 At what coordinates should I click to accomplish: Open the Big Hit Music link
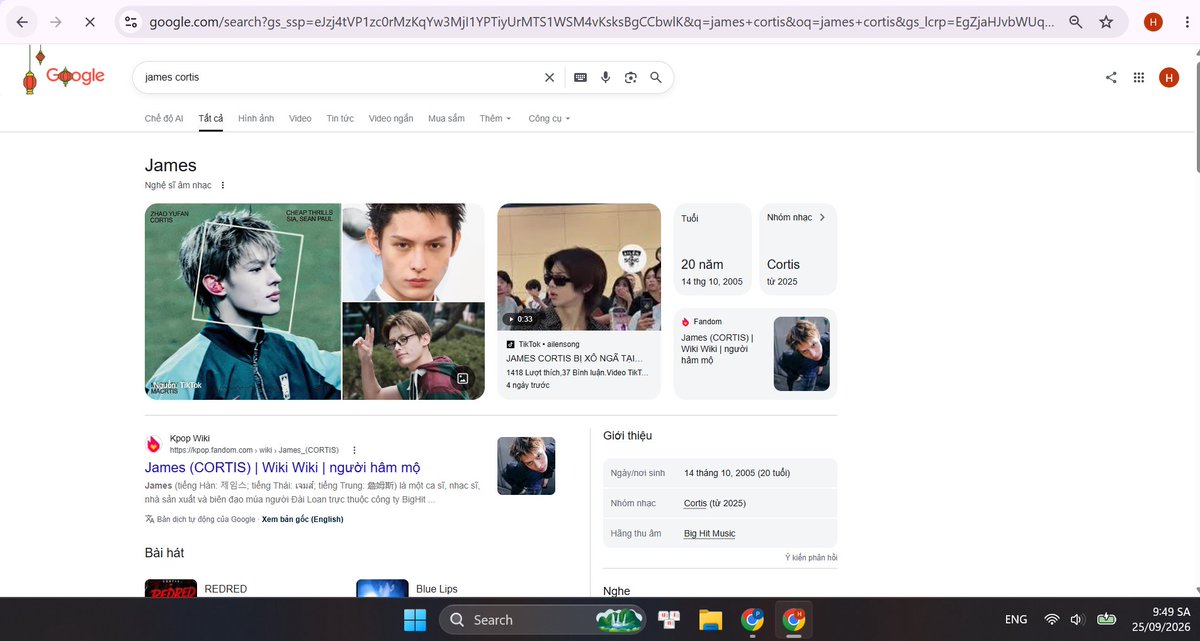coord(709,533)
